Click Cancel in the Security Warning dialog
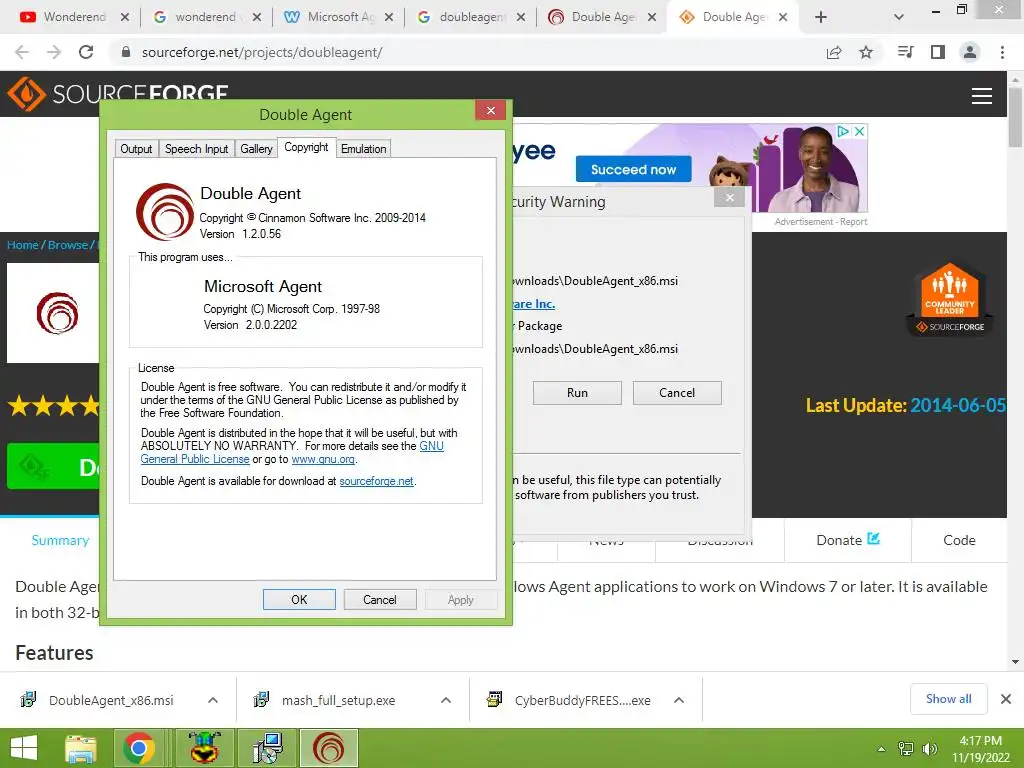This screenshot has width=1024, height=768. 677,393
